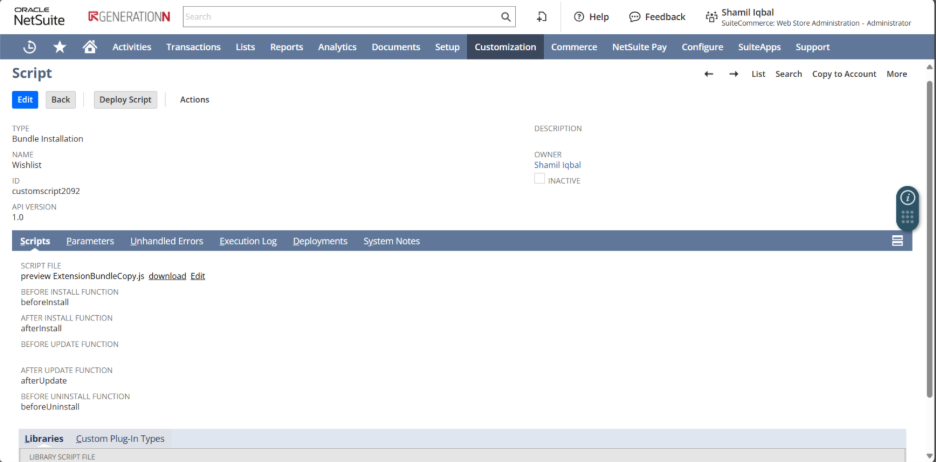Screen dimensions: 936x462
Task: Toggle the Inactive checkbox
Action: point(540,179)
